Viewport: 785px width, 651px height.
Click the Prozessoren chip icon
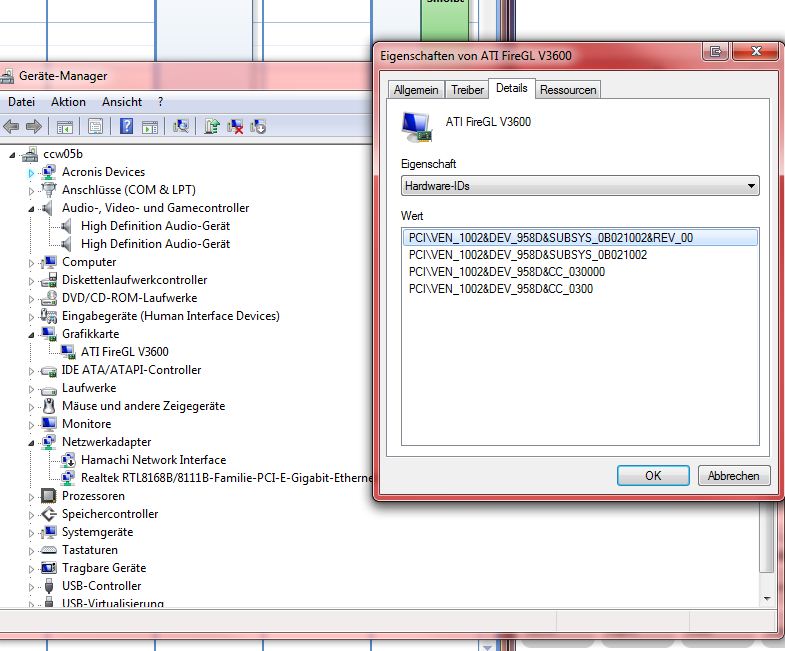(x=49, y=496)
